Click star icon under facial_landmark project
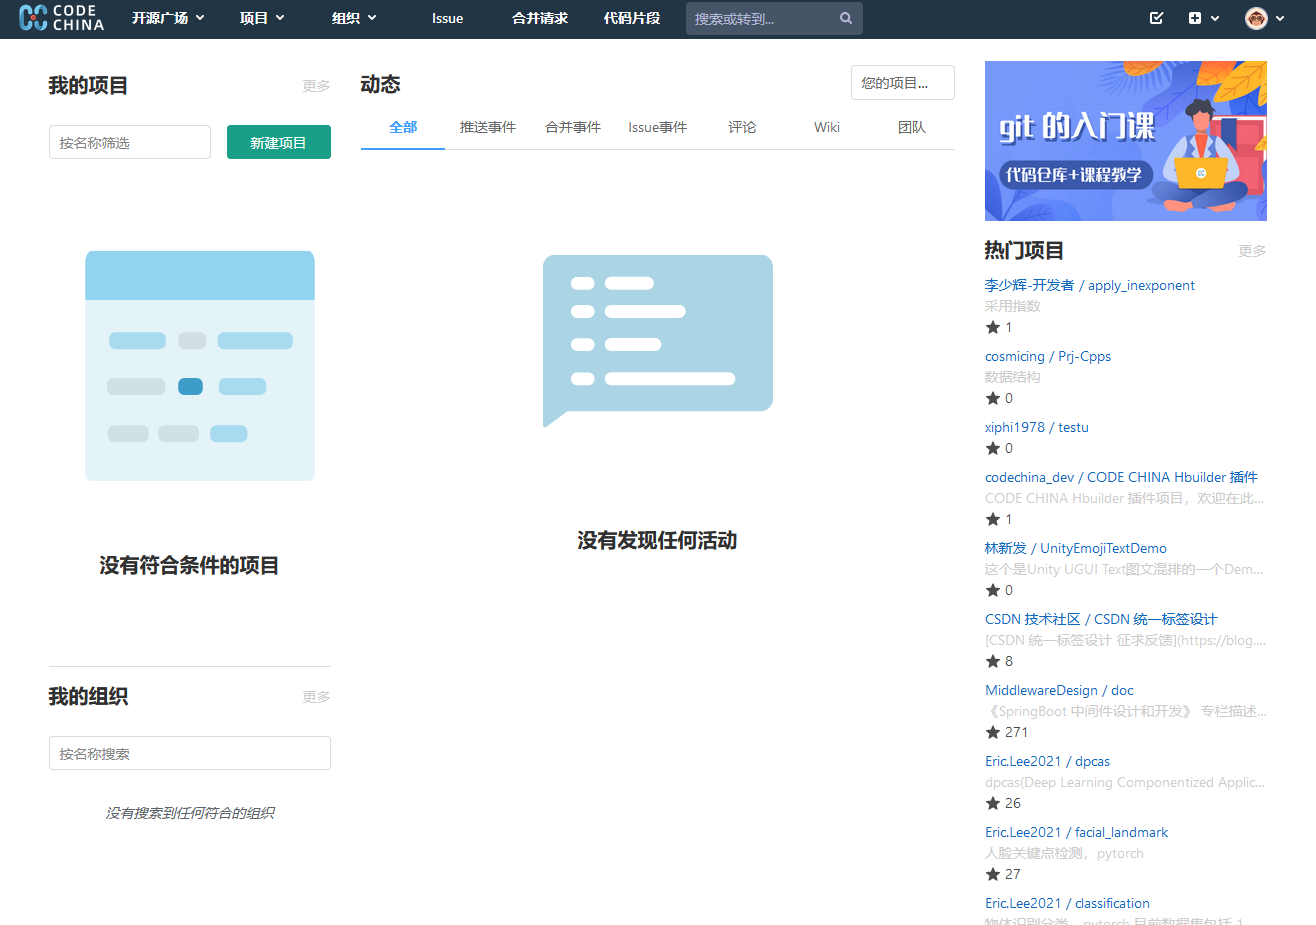This screenshot has height=925, width=1316. tap(993, 875)
